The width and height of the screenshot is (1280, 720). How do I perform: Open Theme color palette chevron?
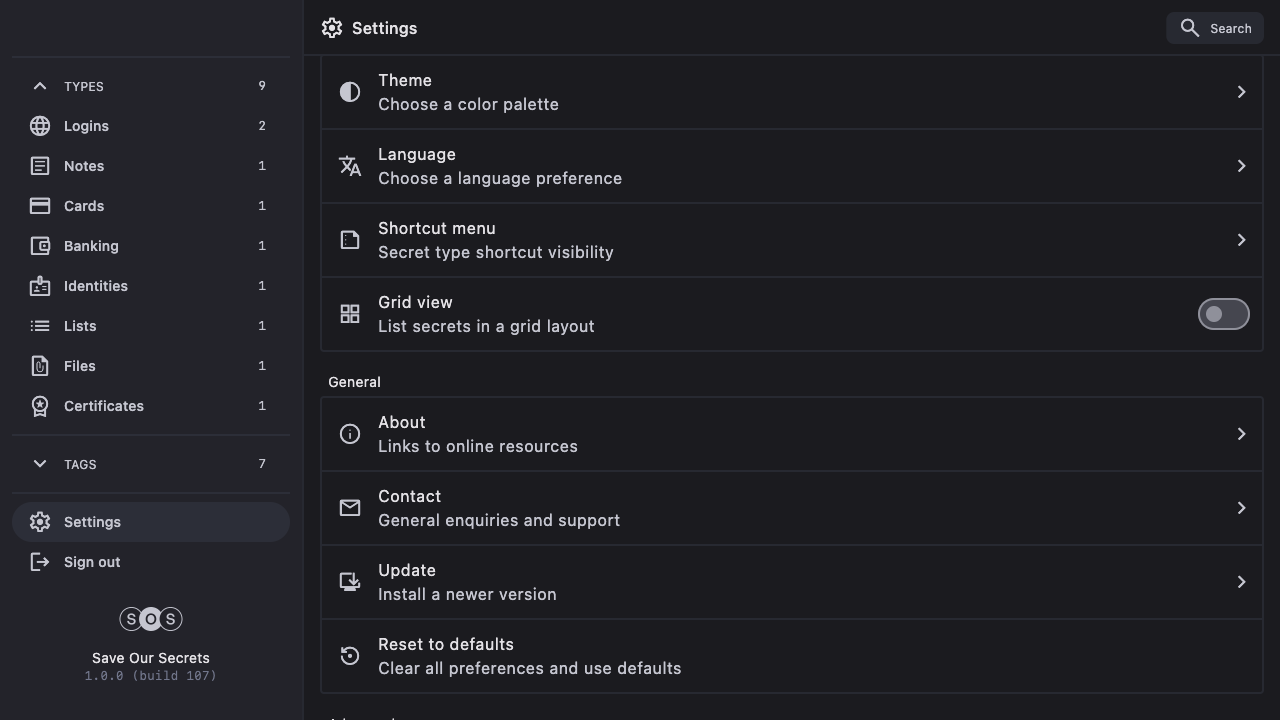pos(1241,92)
